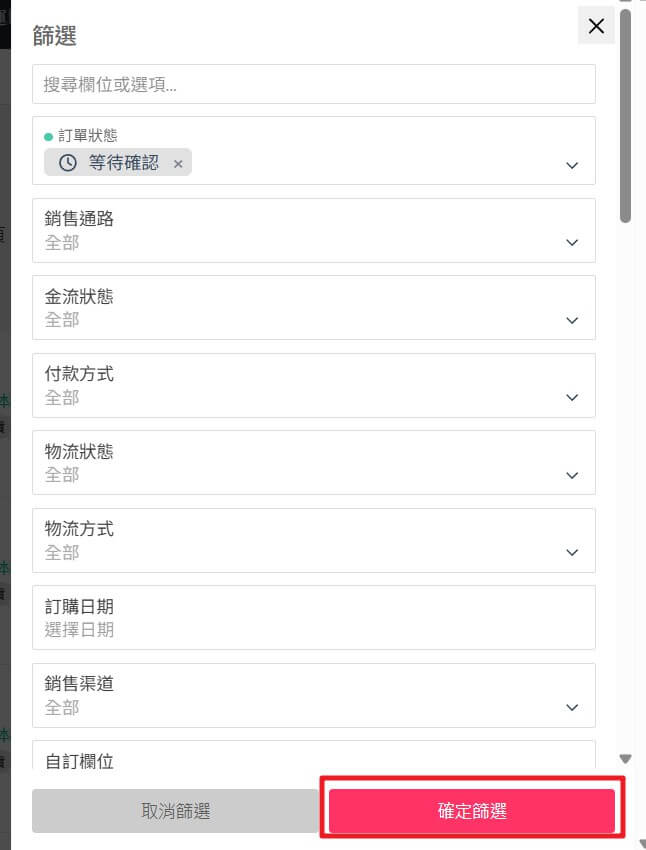Select the 自訂欄位 field

coord(314,757)
